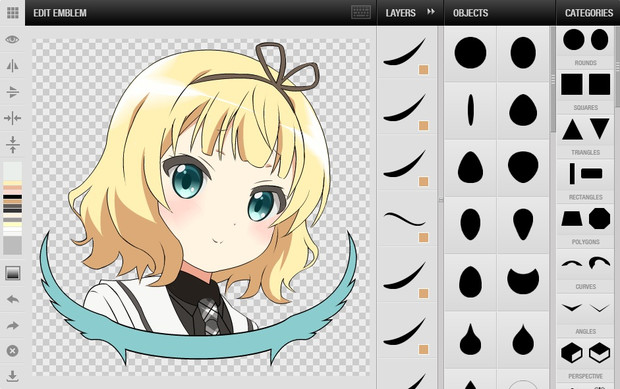Pick the large gray swatch below palette
The height and width of the screenshot is (389, 620).
tap(13, 245)
